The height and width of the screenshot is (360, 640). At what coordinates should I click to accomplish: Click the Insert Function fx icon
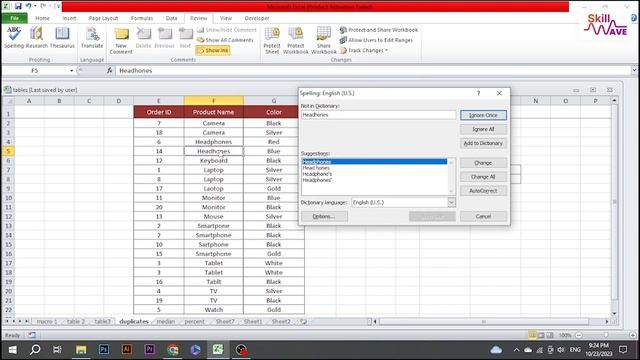109,71
